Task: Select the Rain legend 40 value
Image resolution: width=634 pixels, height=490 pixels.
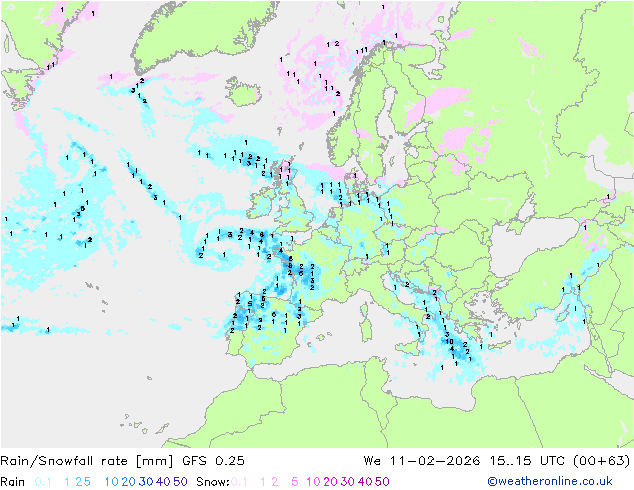Action: coord(163,482)
